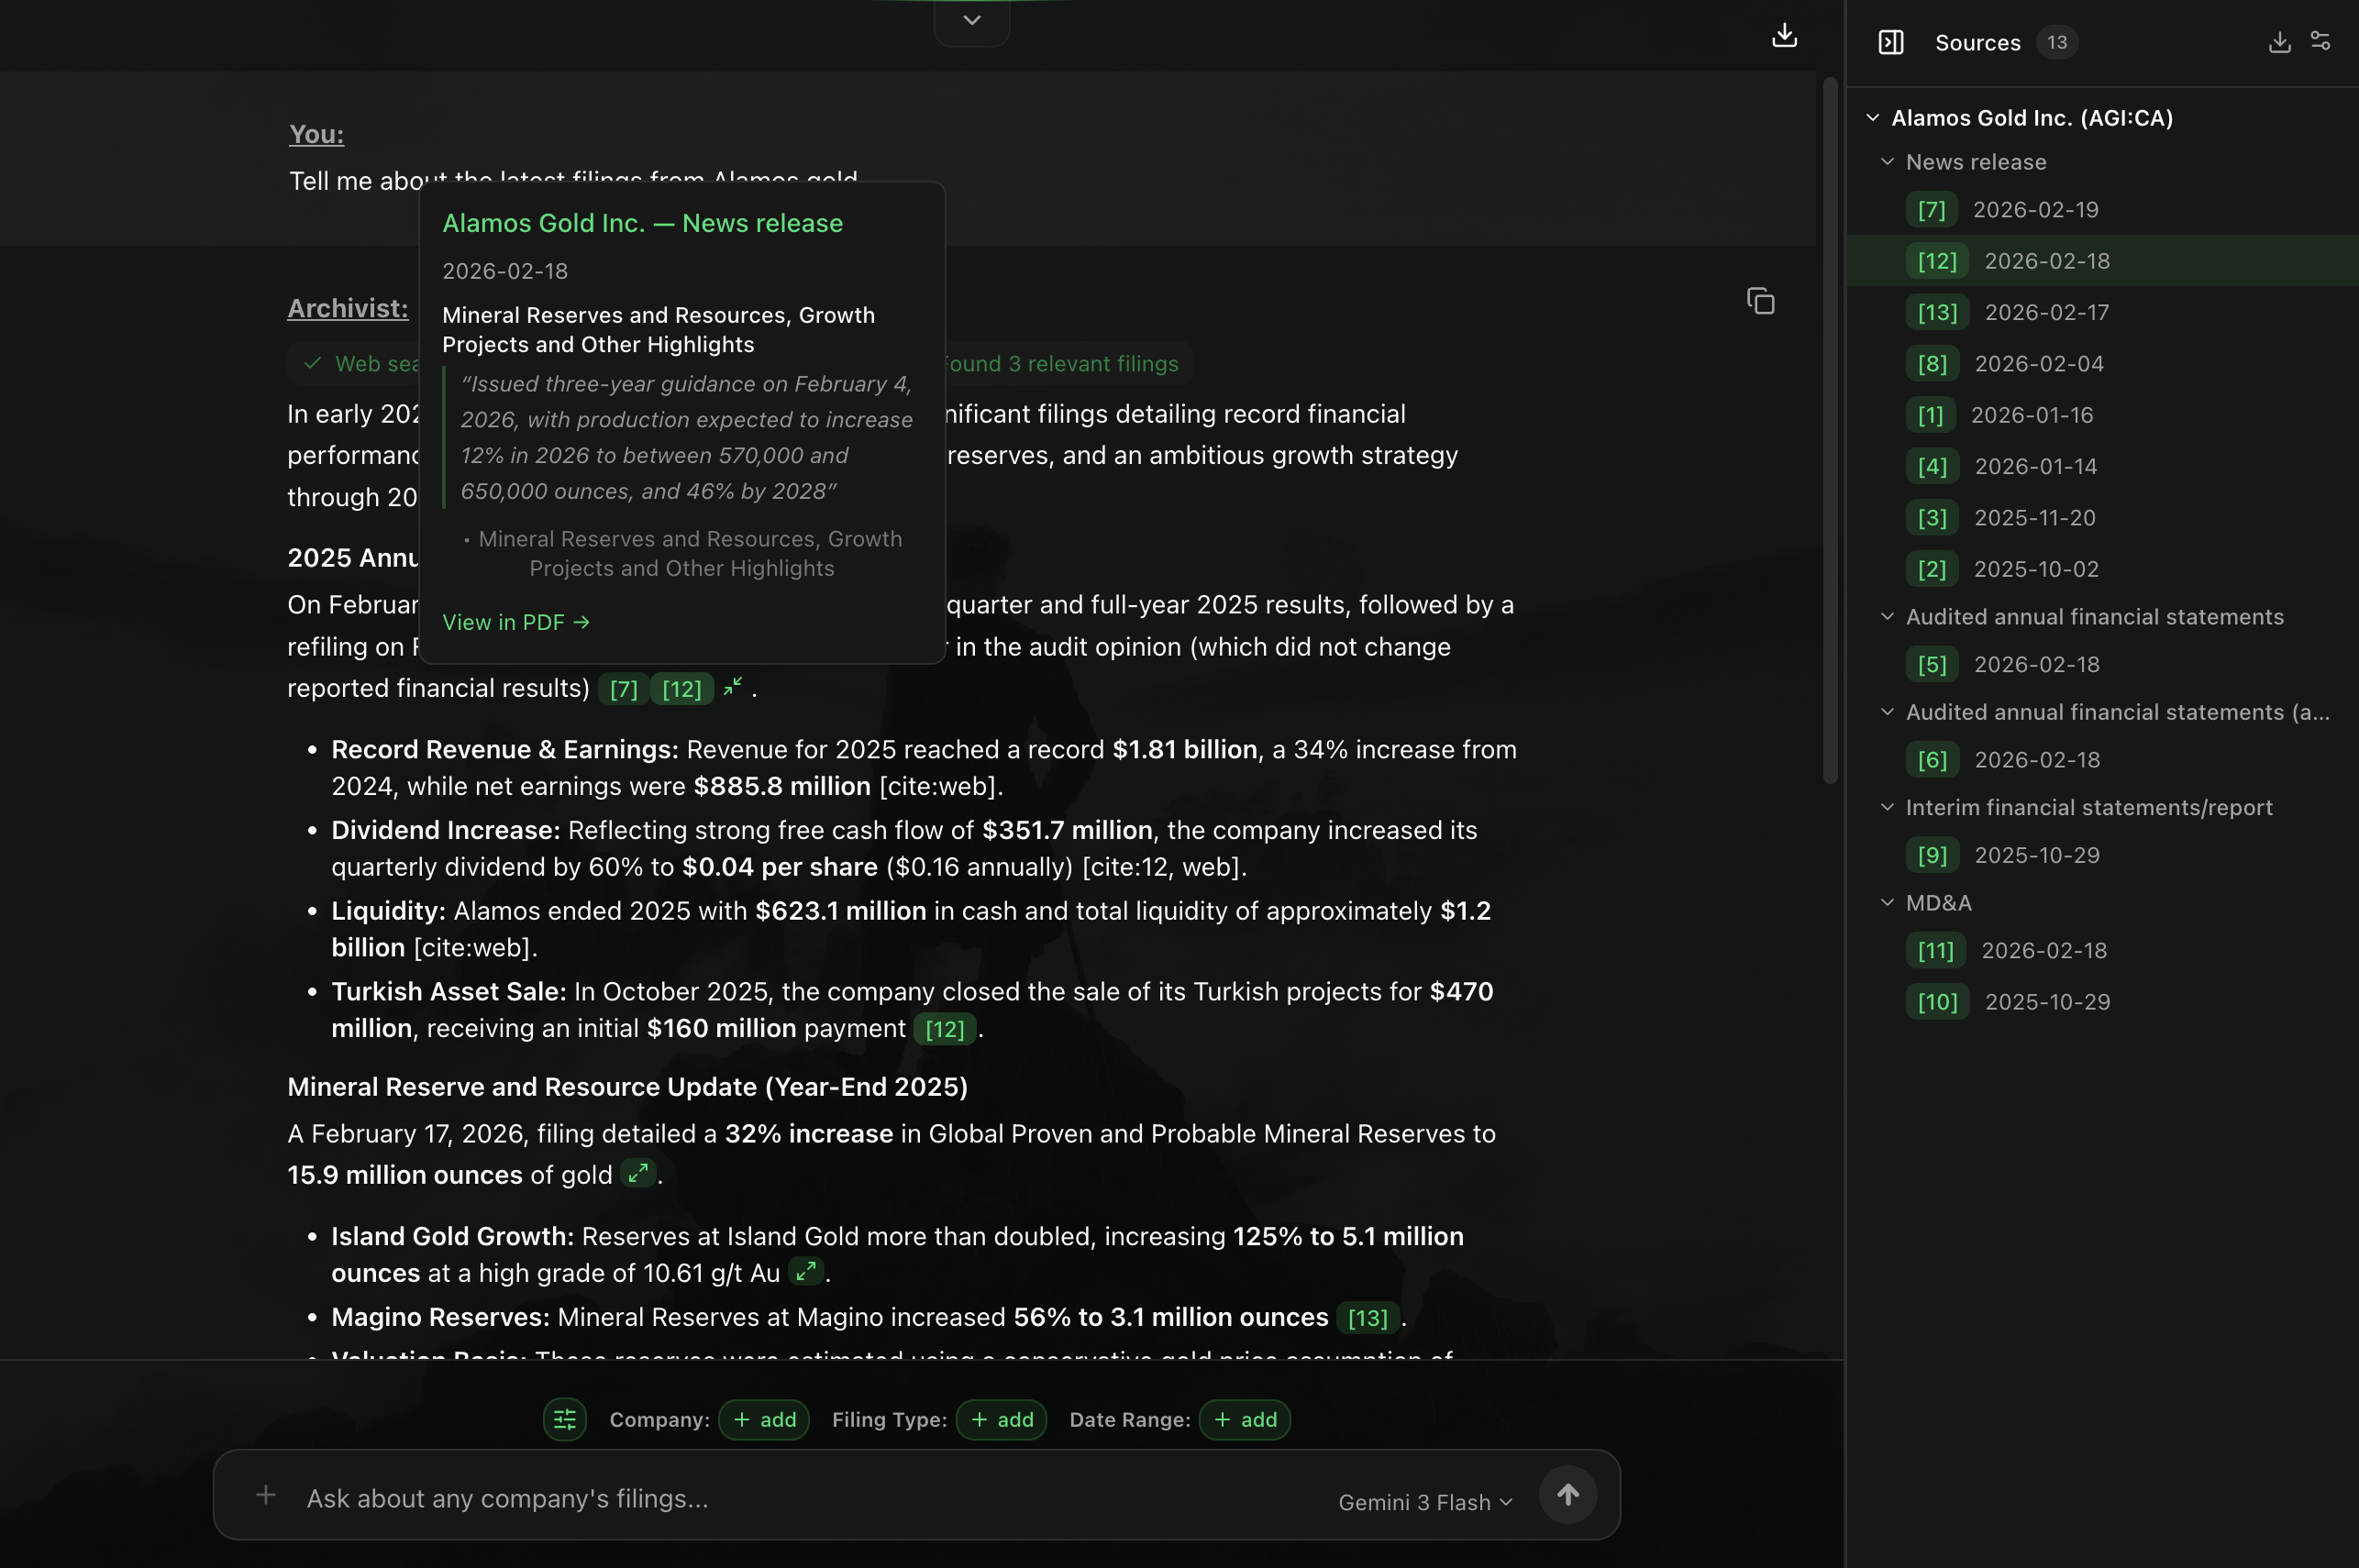Toggle the filters bar icon
Viewport: 2359px width, 1568px height.
coord(565,1419)
